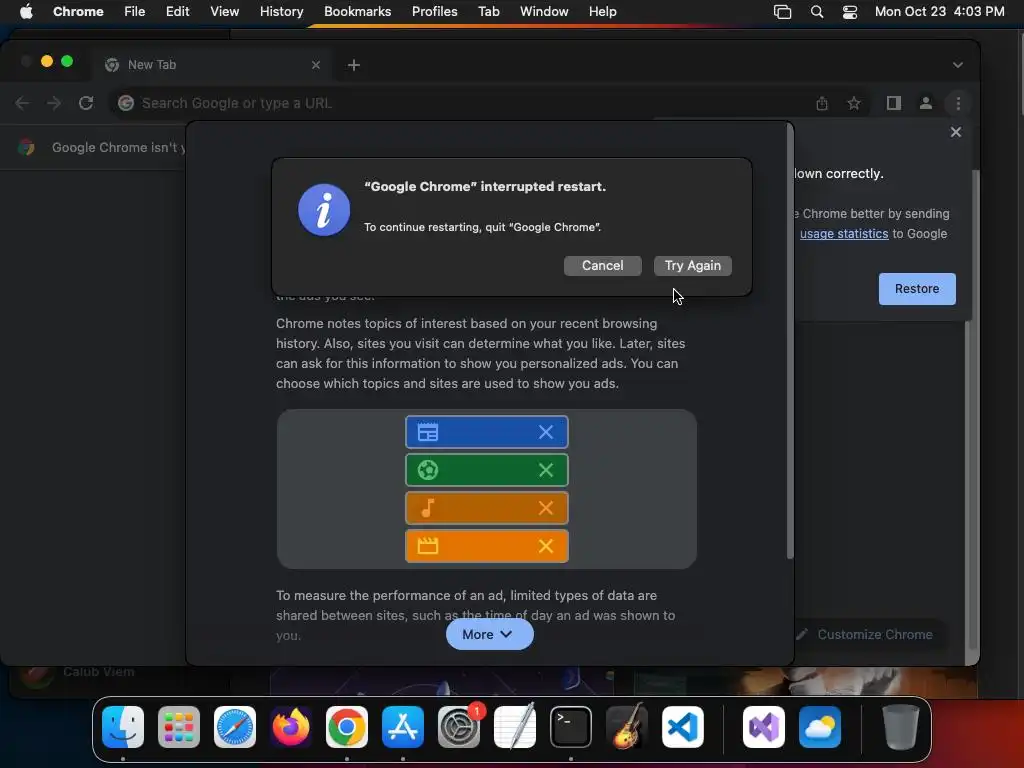Open the Weather app from the Dock
Viewport: 1024px width, 768px height.
pos(820,727)
